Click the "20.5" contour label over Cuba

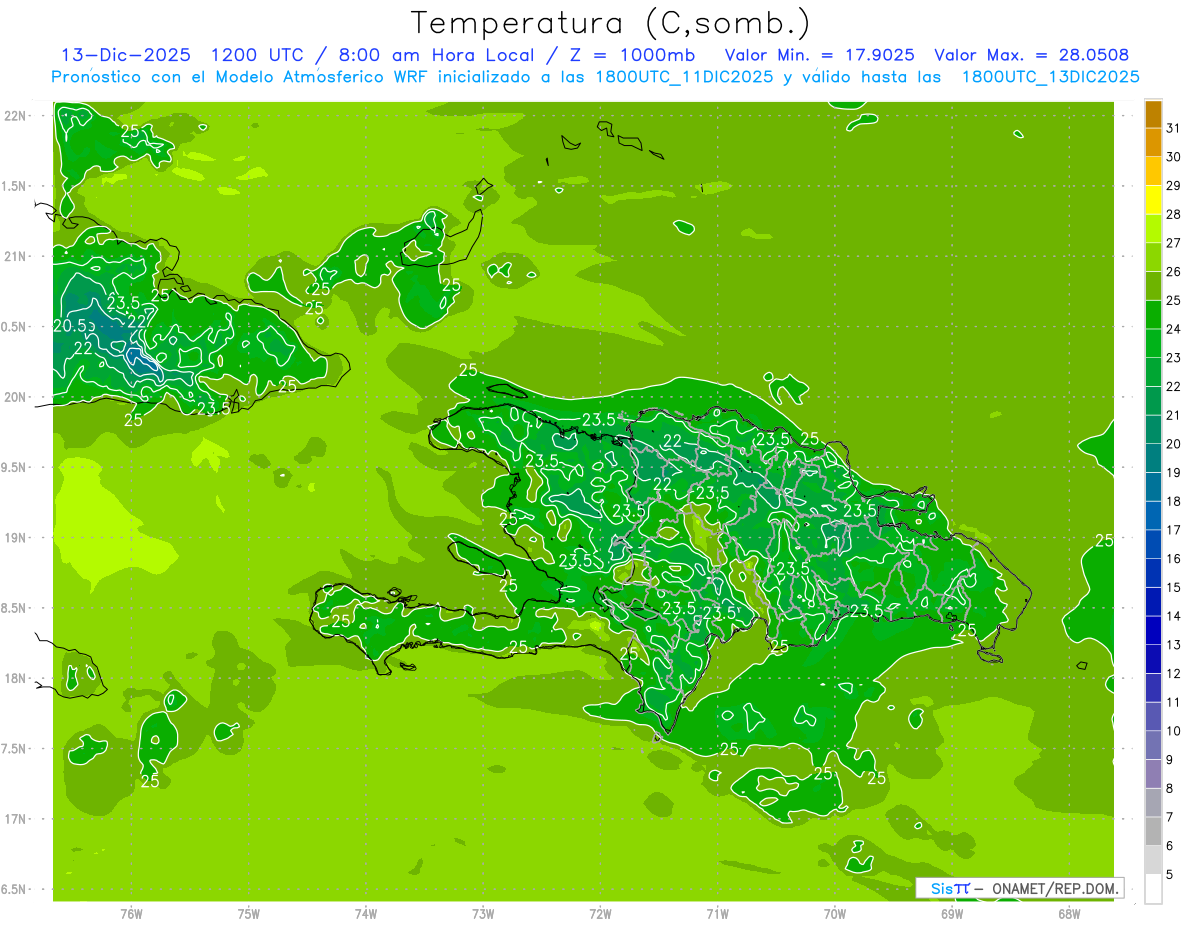(70, 326)
